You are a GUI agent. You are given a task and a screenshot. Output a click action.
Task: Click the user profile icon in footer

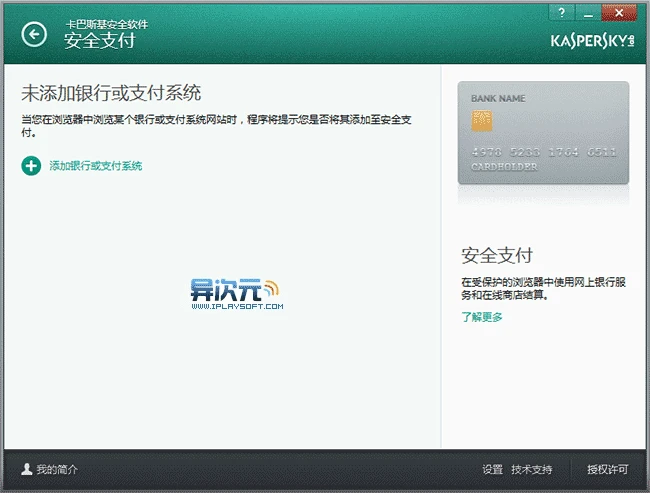(x=27, y=469)
